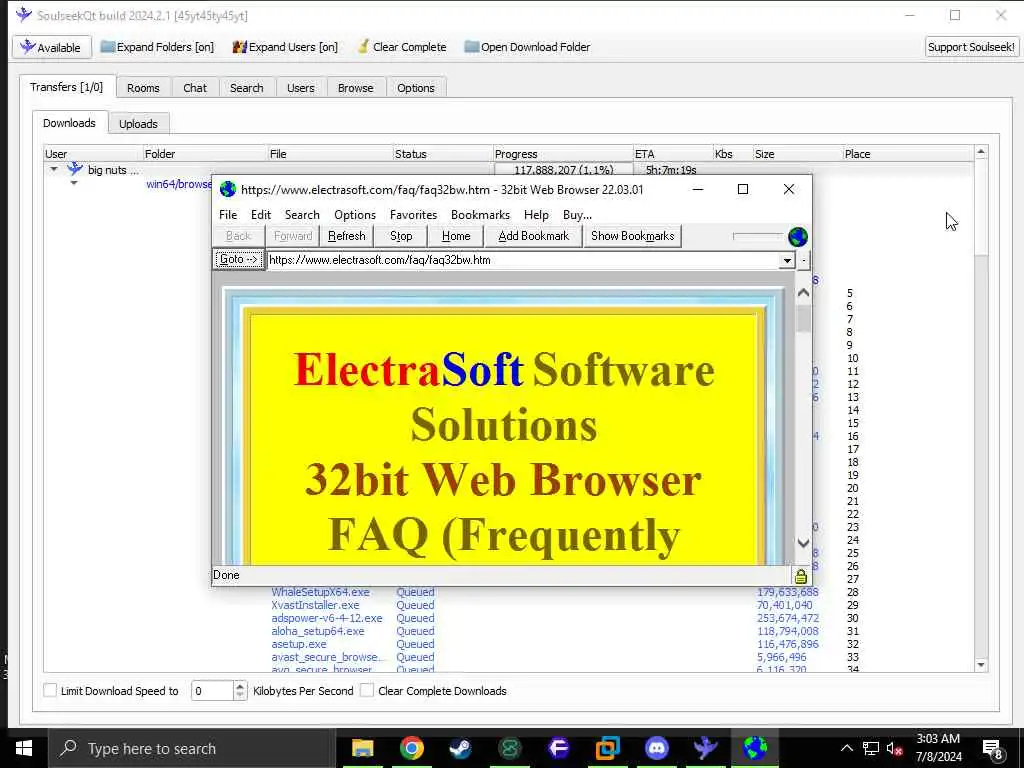1024x768 pixels.
Task: Click the Clear Complete broom button
Action: click(402, 47)
